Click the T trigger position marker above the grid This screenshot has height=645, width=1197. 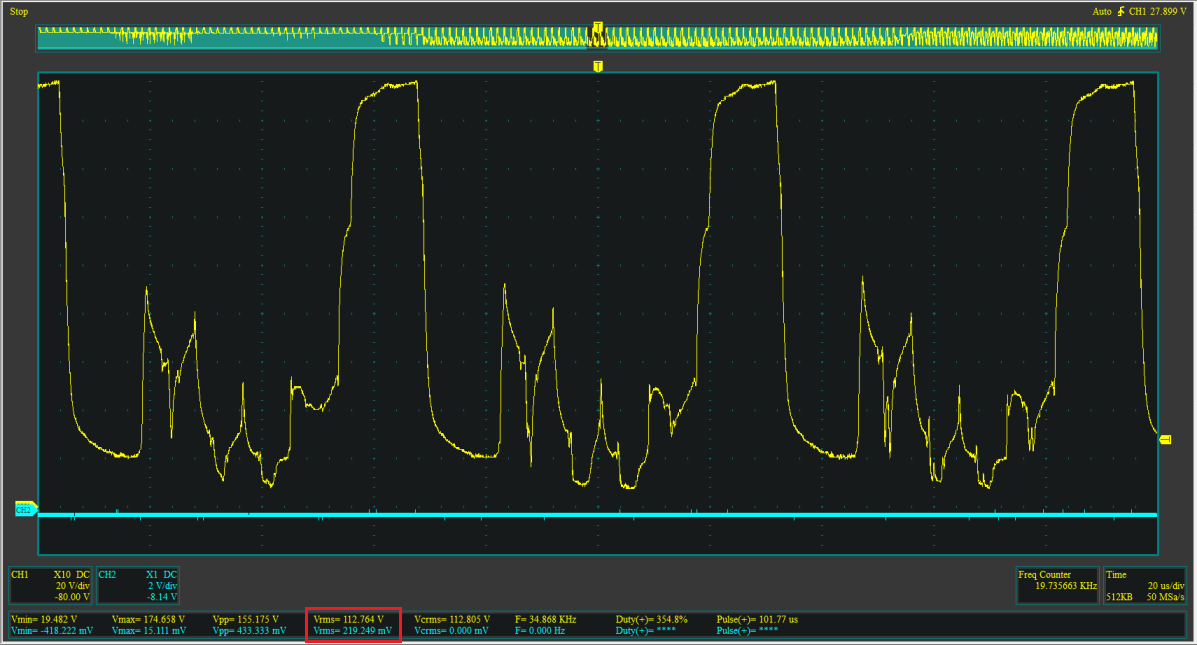(598, 66)
